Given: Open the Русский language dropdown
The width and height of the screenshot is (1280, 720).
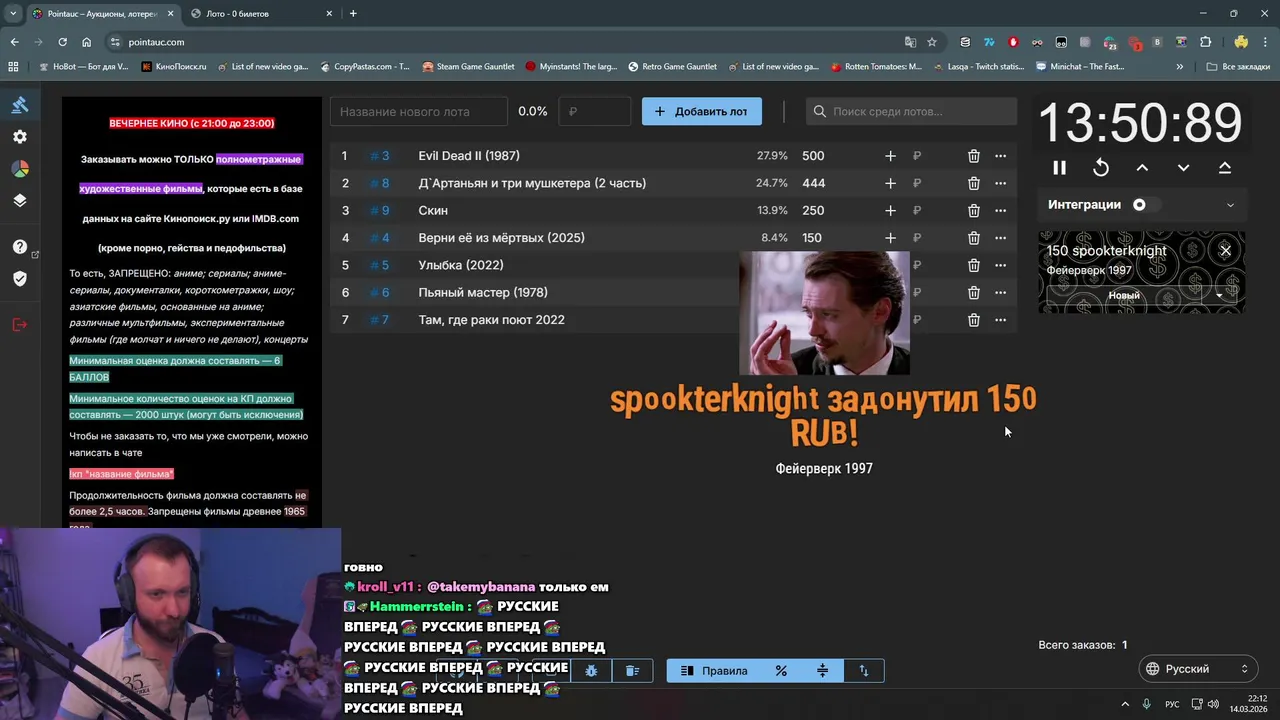Looking at the screenshot, I should 1198,669.
